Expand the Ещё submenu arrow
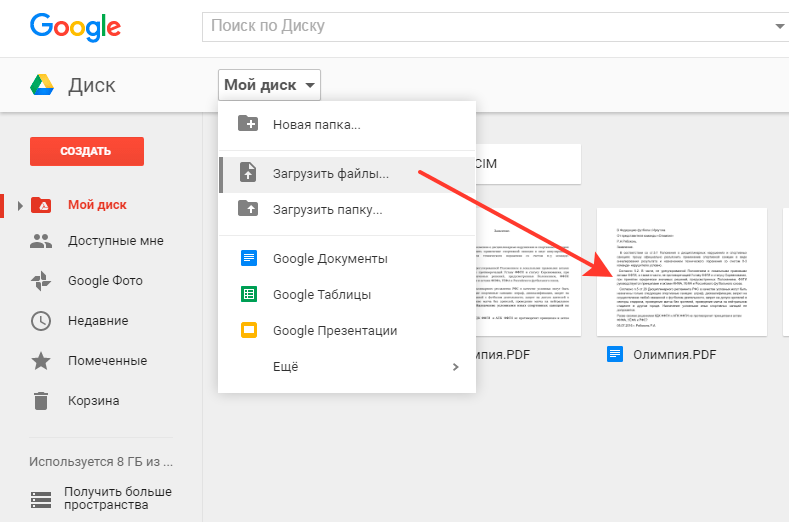 click(x=455, y=367)
